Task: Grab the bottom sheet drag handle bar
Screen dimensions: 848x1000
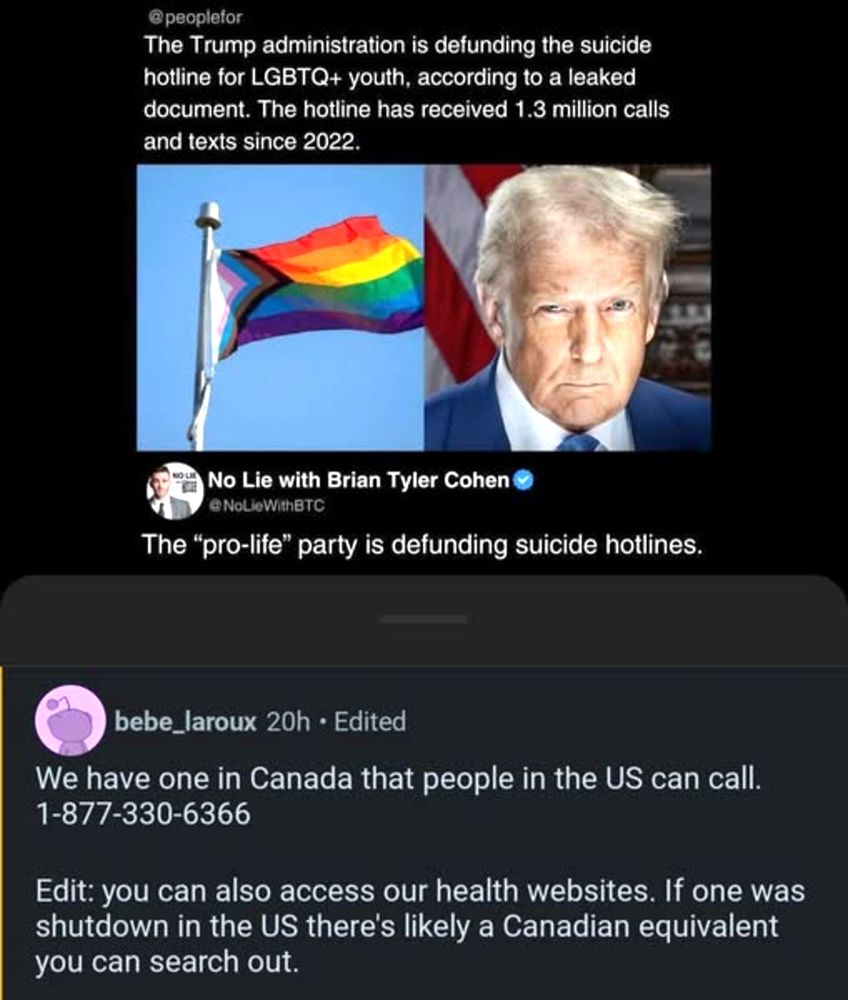Action: click(x=423, y=619)
